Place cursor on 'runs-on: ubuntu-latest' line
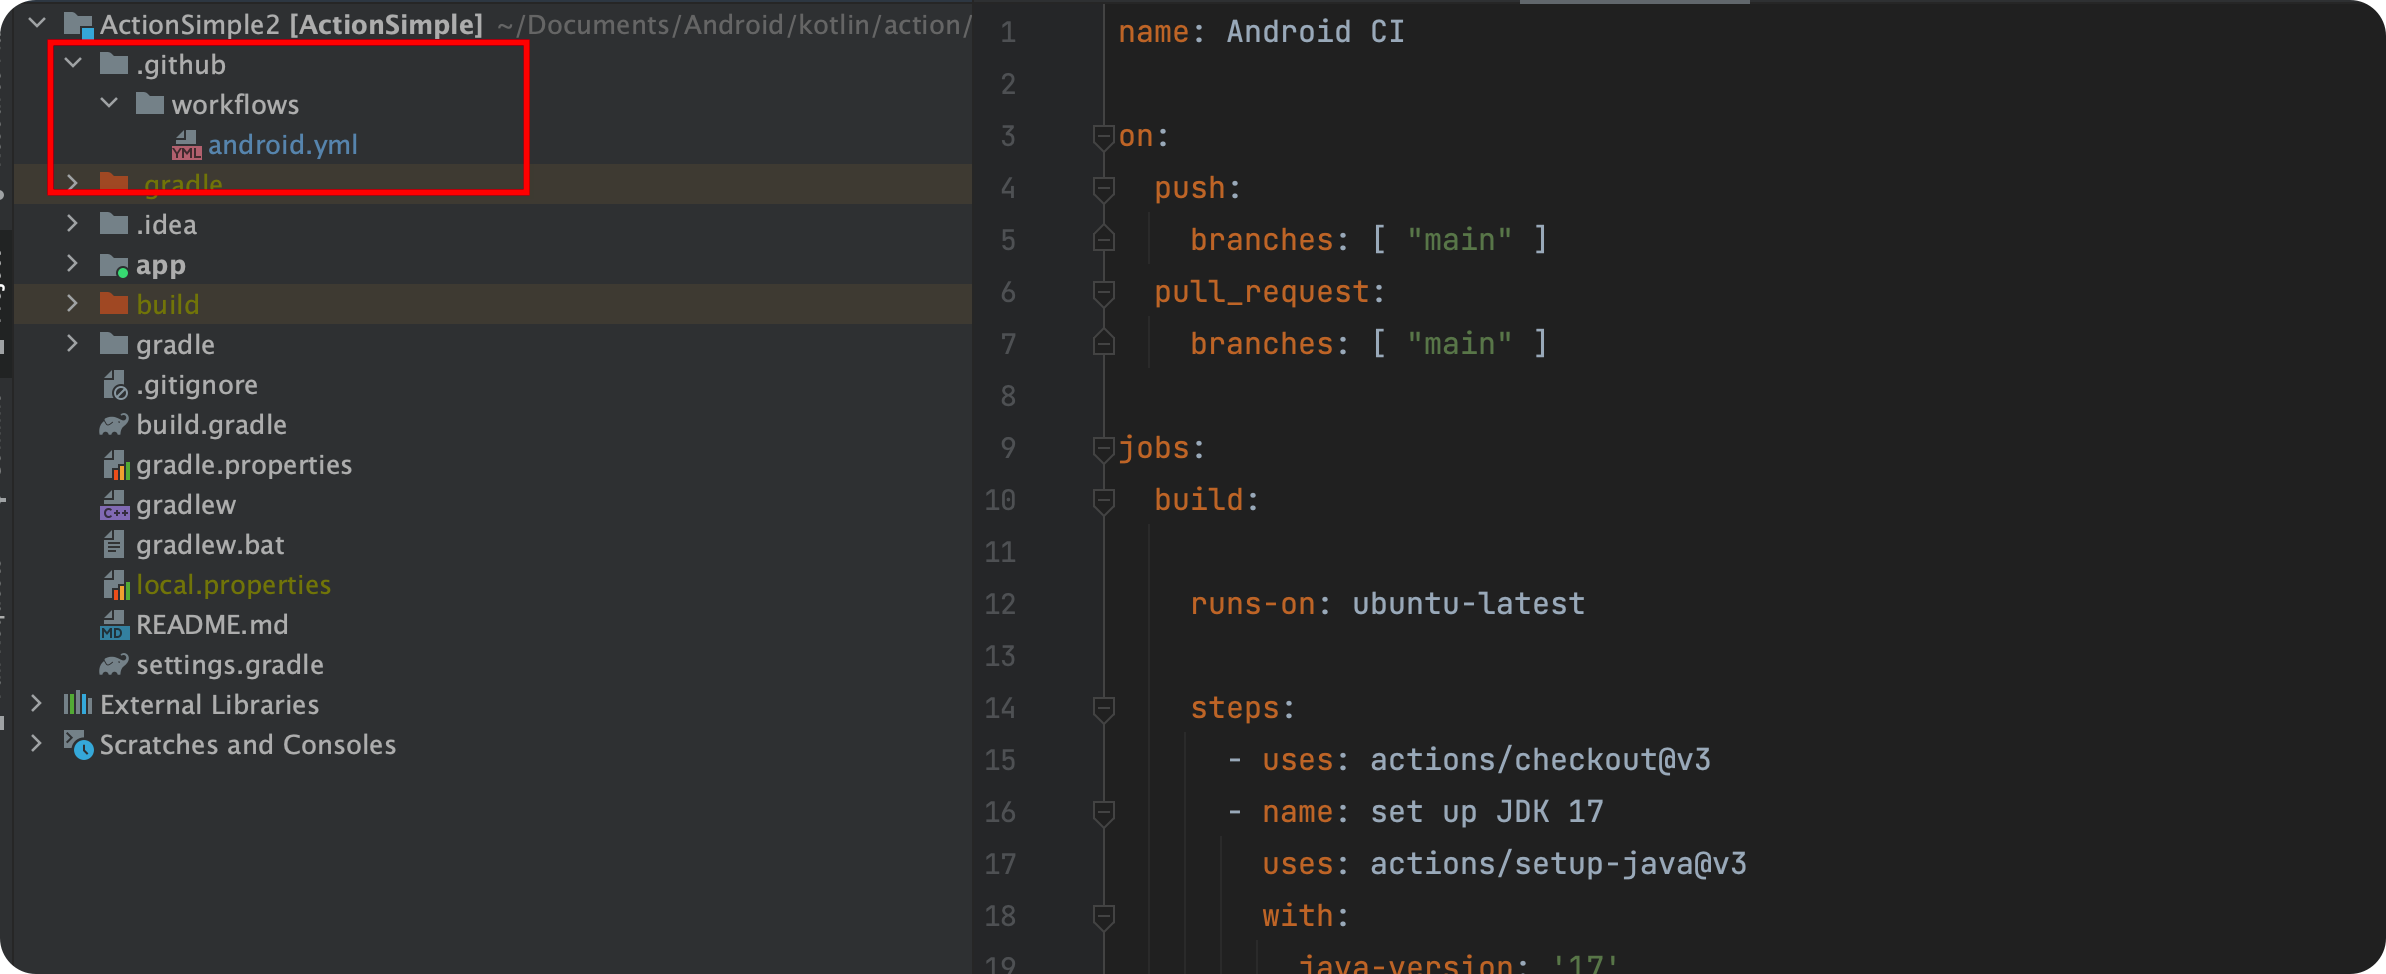 pyautogui.click(x=1388, y=604)
